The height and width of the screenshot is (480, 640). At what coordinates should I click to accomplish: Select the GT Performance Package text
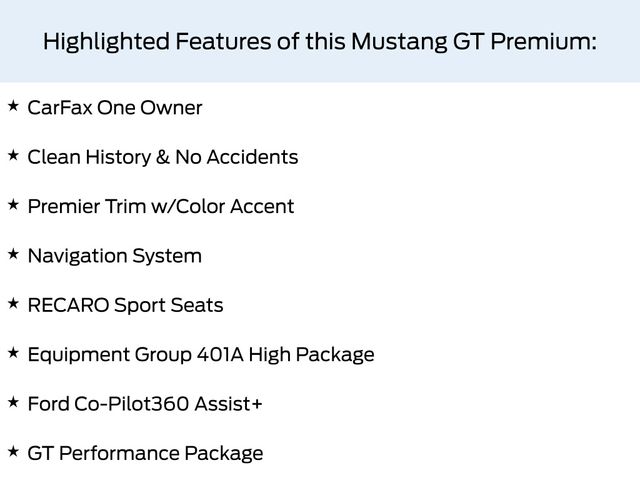point(146,453)
